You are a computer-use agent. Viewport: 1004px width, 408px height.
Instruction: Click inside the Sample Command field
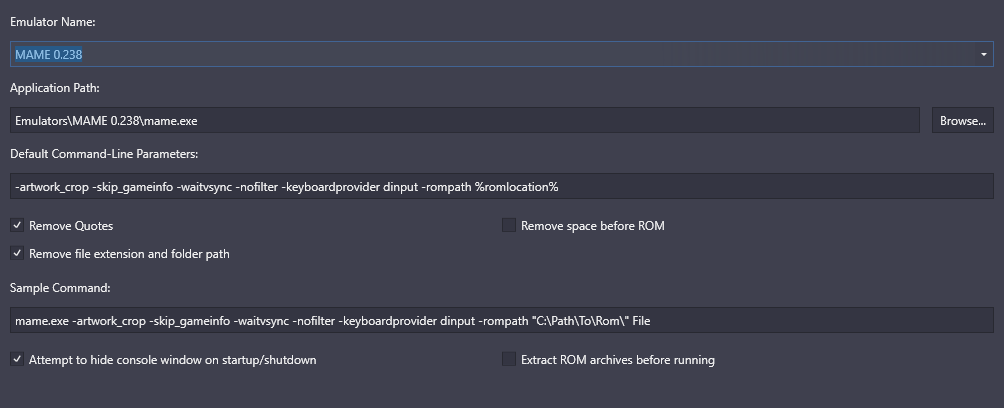tap(502, 320)
